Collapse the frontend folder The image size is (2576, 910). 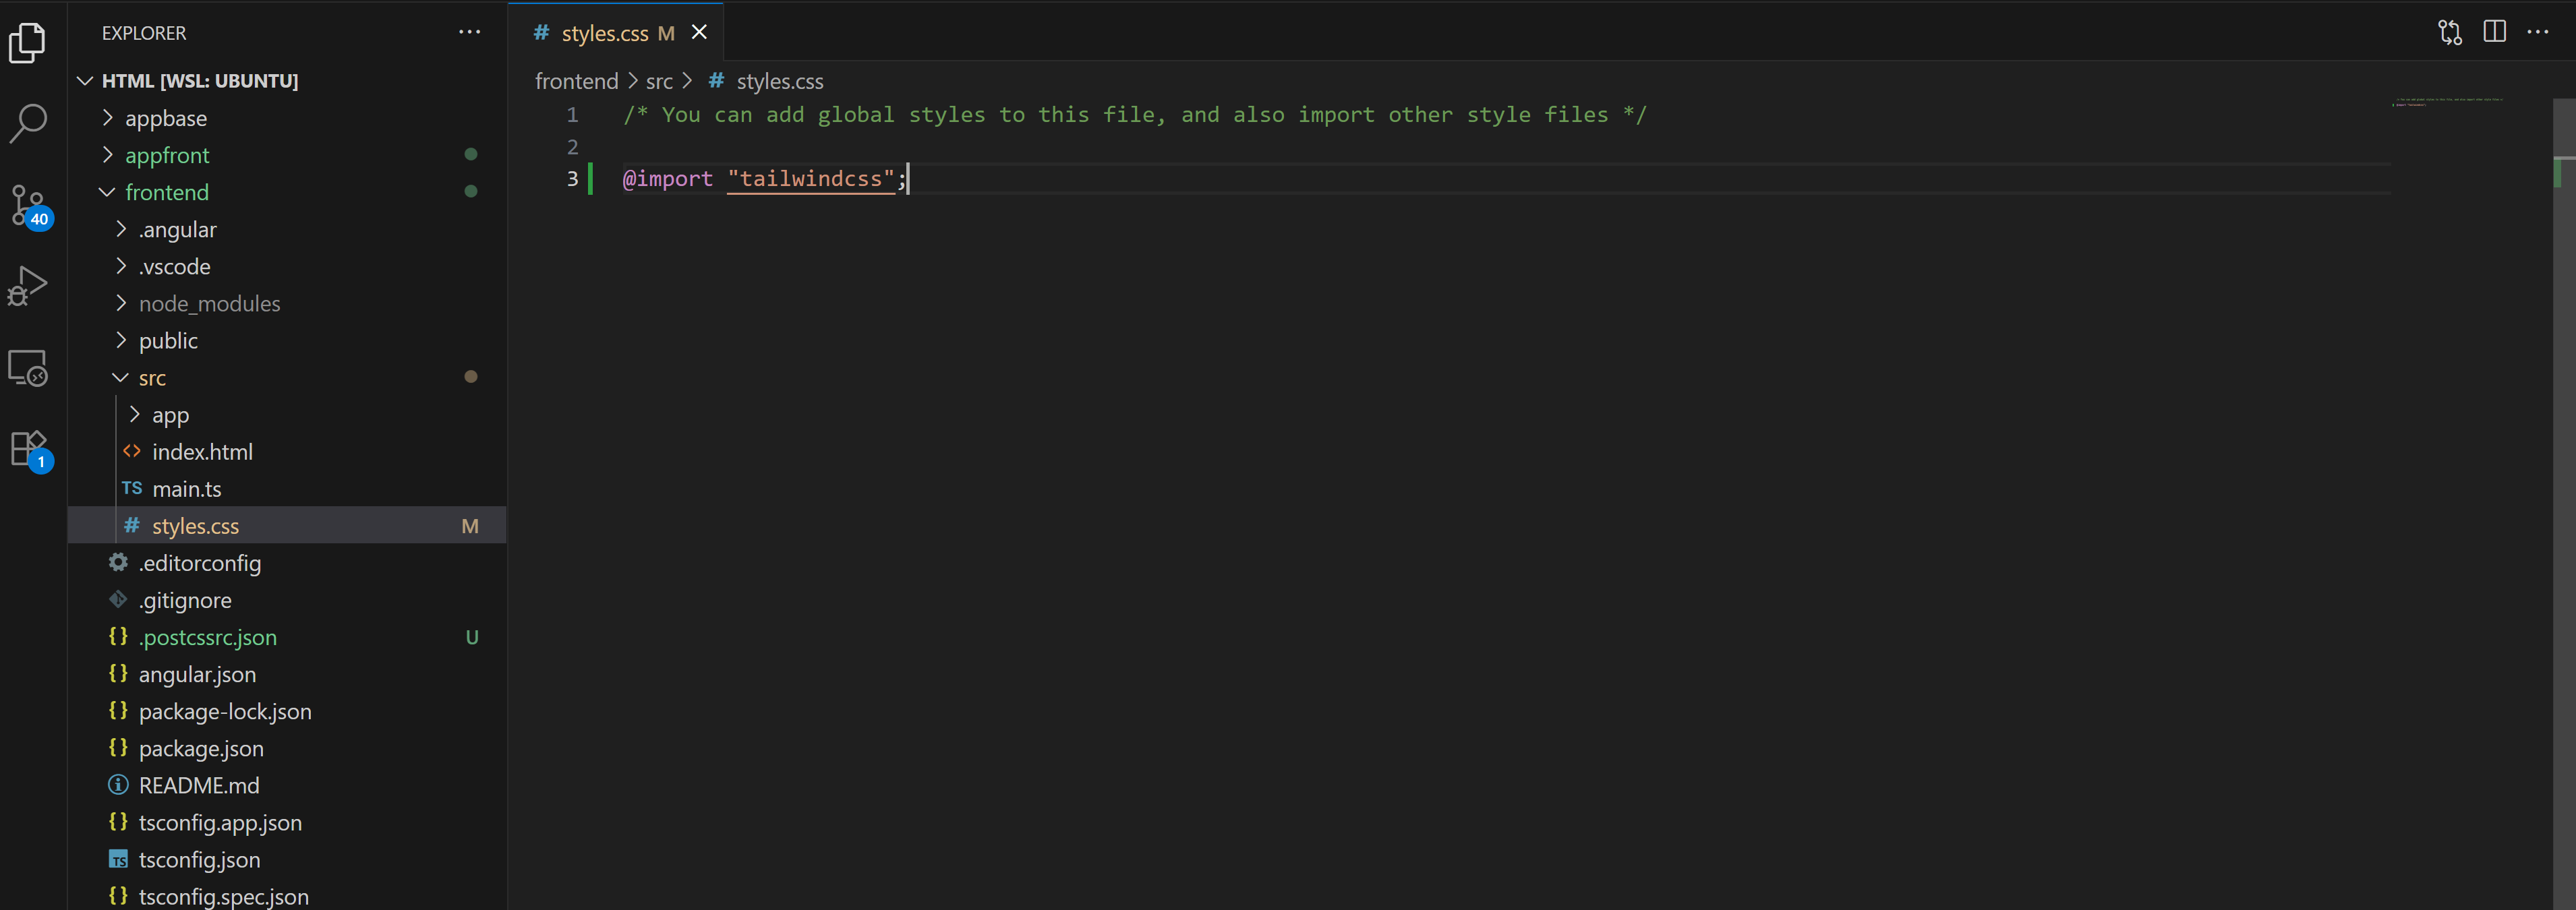[x=166, y=192]
